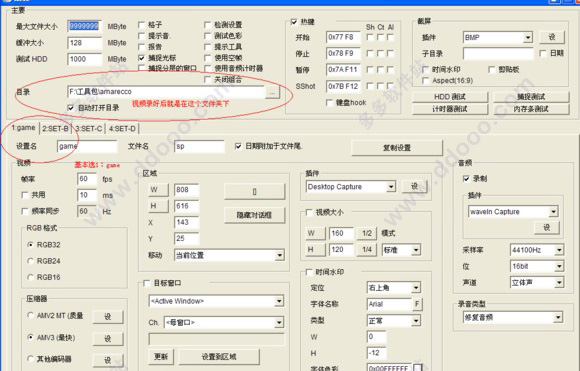Open 设 settings beside Desktop Capture
This screenshot has width=580, height=371.
tap(415, 187)
